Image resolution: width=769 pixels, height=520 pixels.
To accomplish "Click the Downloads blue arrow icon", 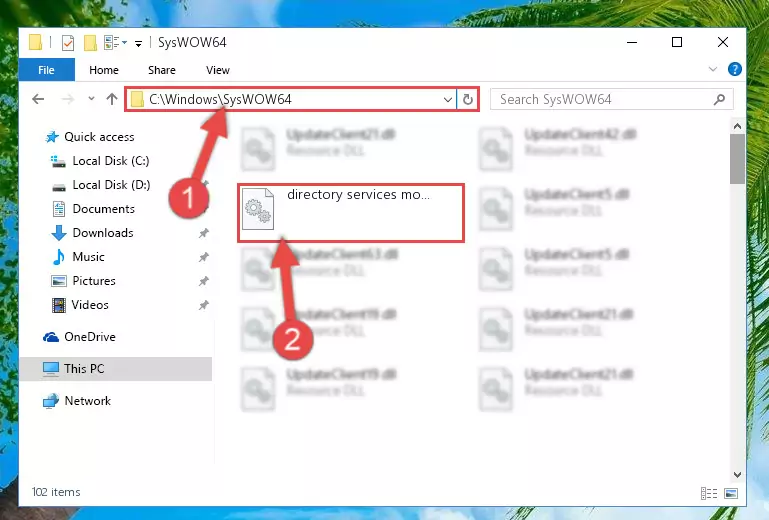I will (x=59, y=233).
